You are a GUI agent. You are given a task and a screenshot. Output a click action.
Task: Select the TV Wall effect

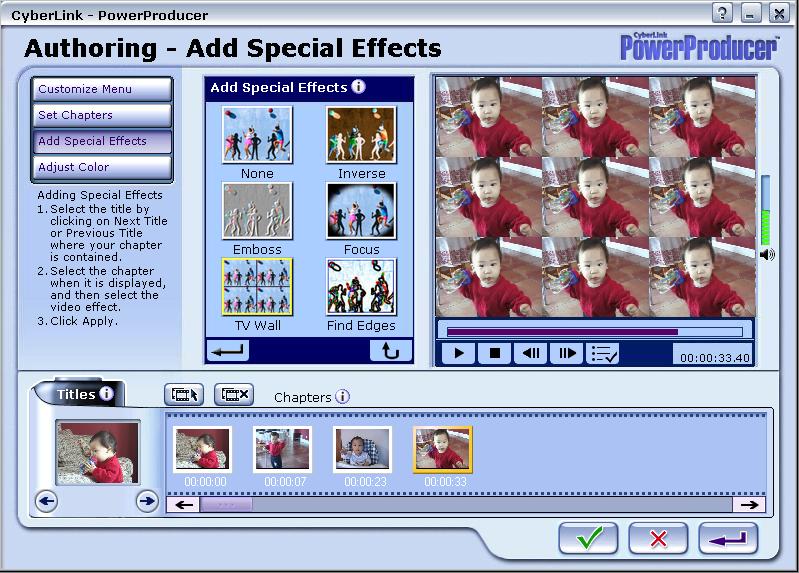tap(257, 288)
